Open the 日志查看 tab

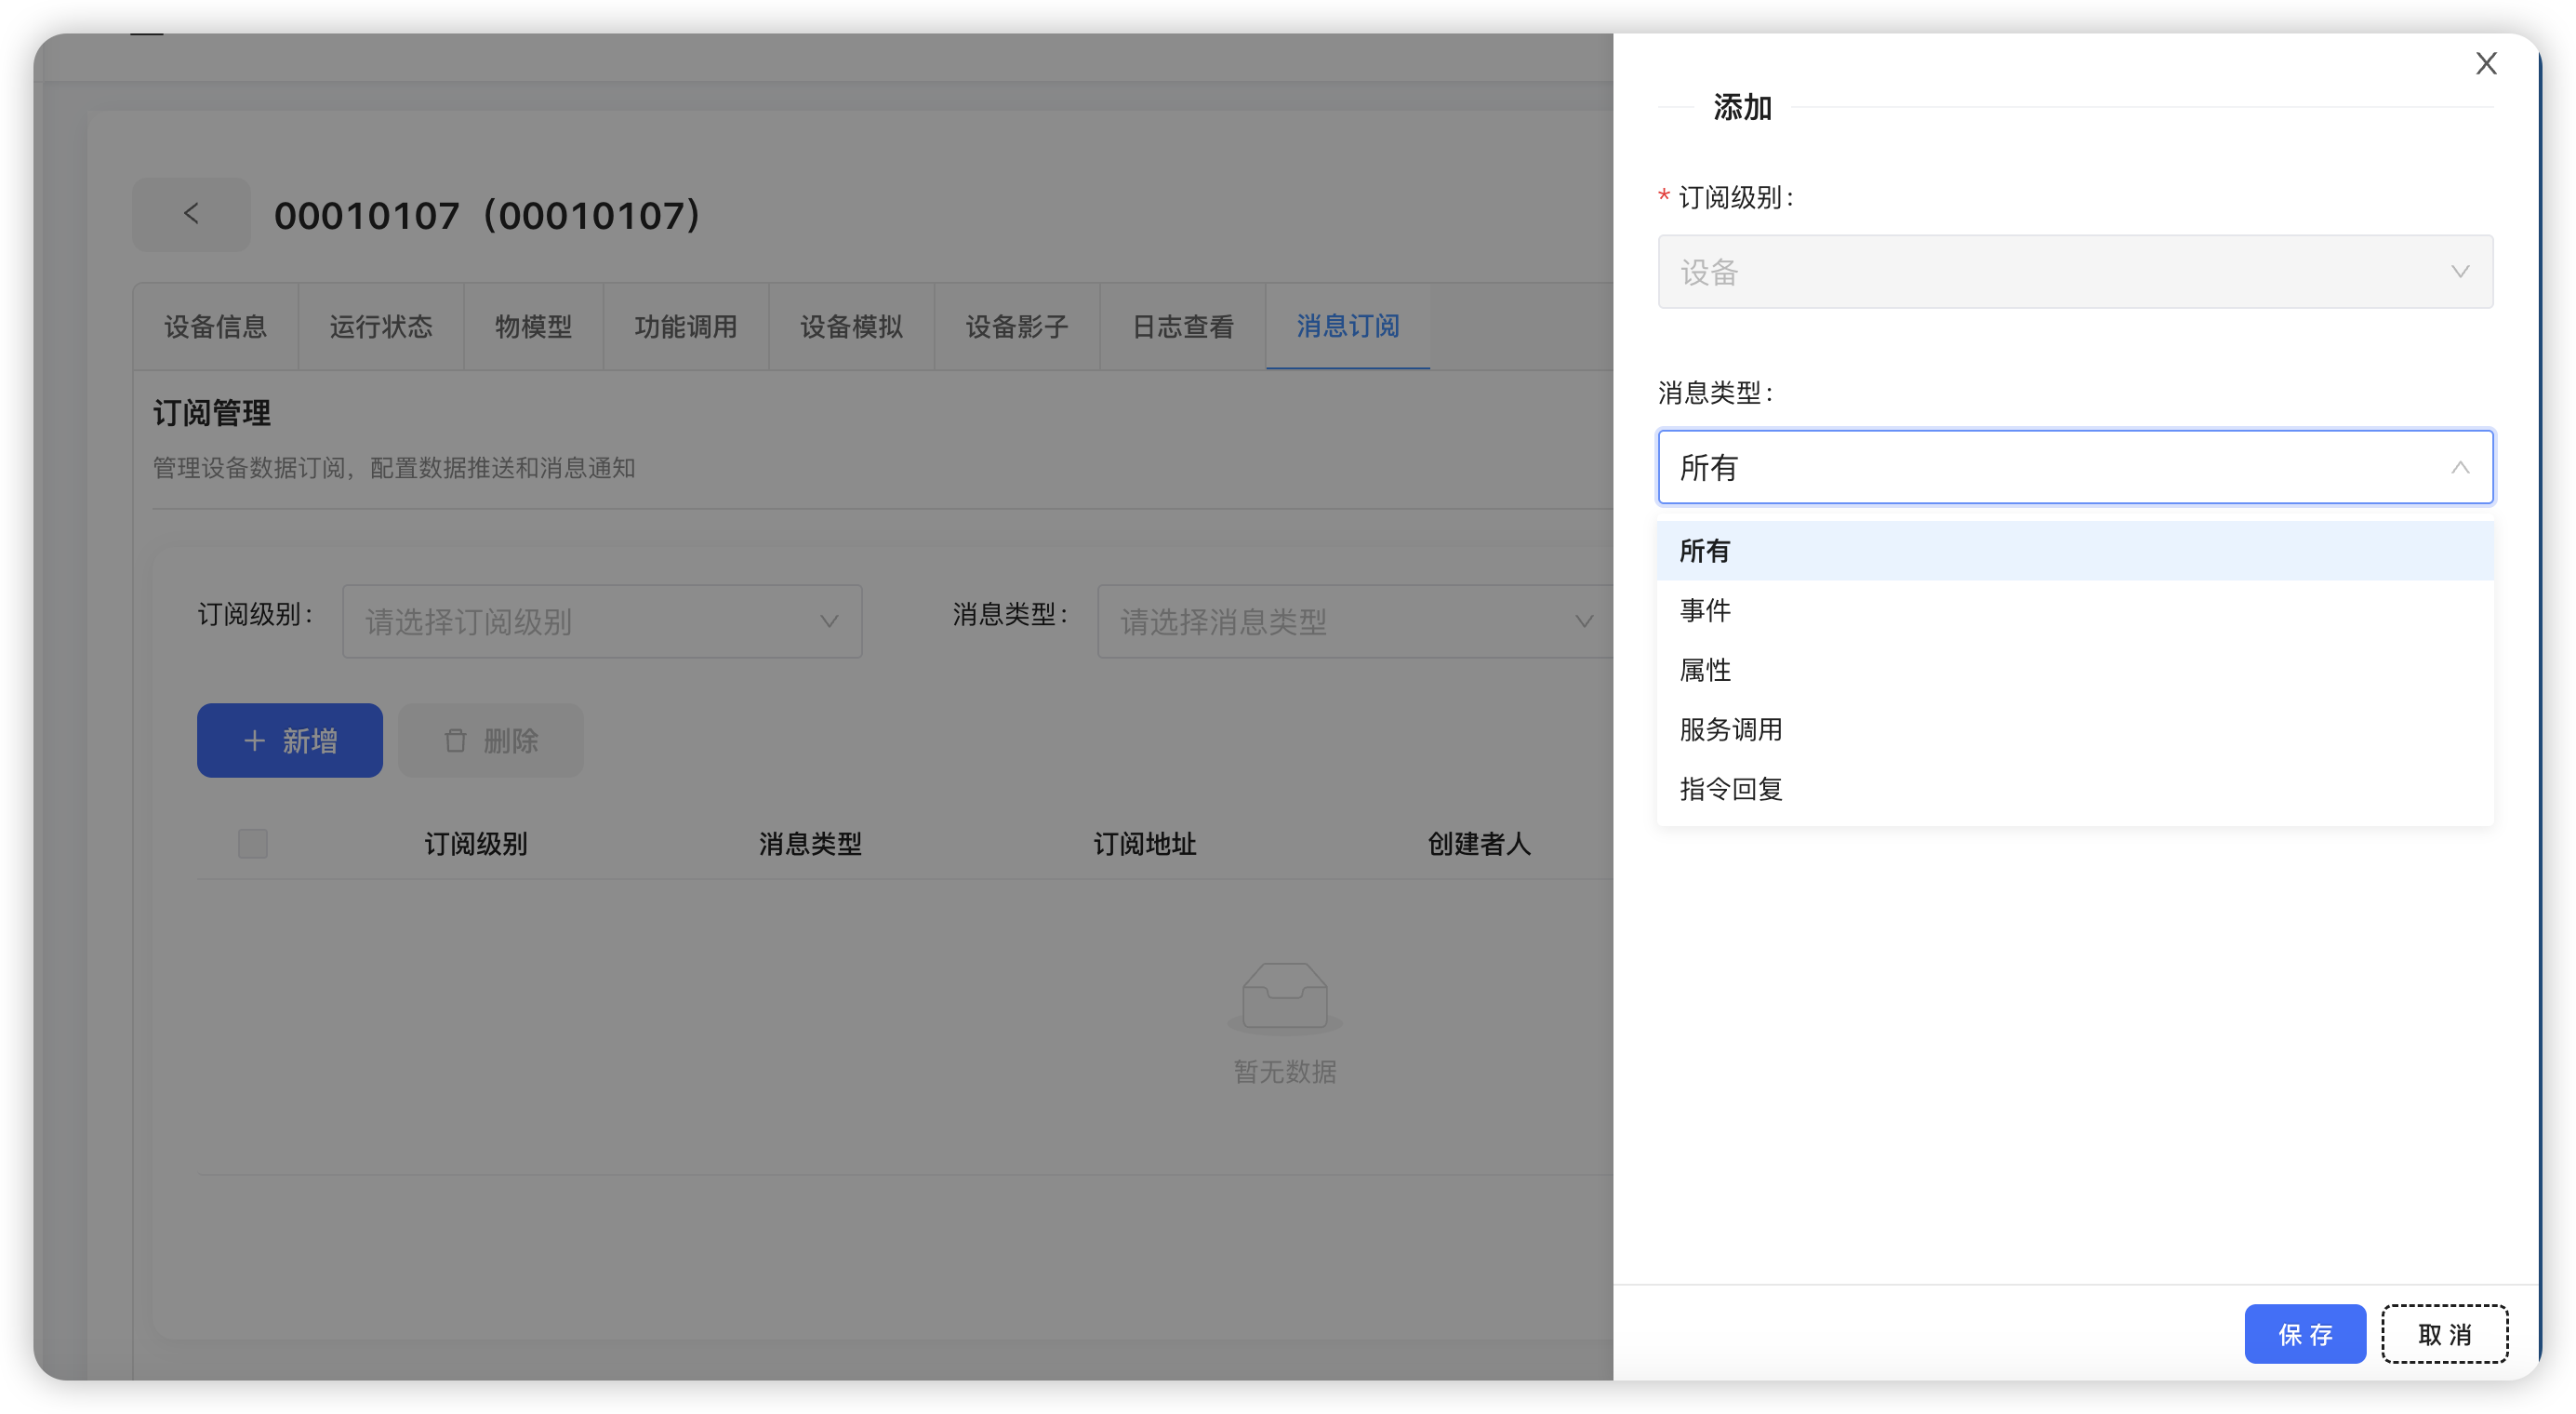(x=1181, y=326)
